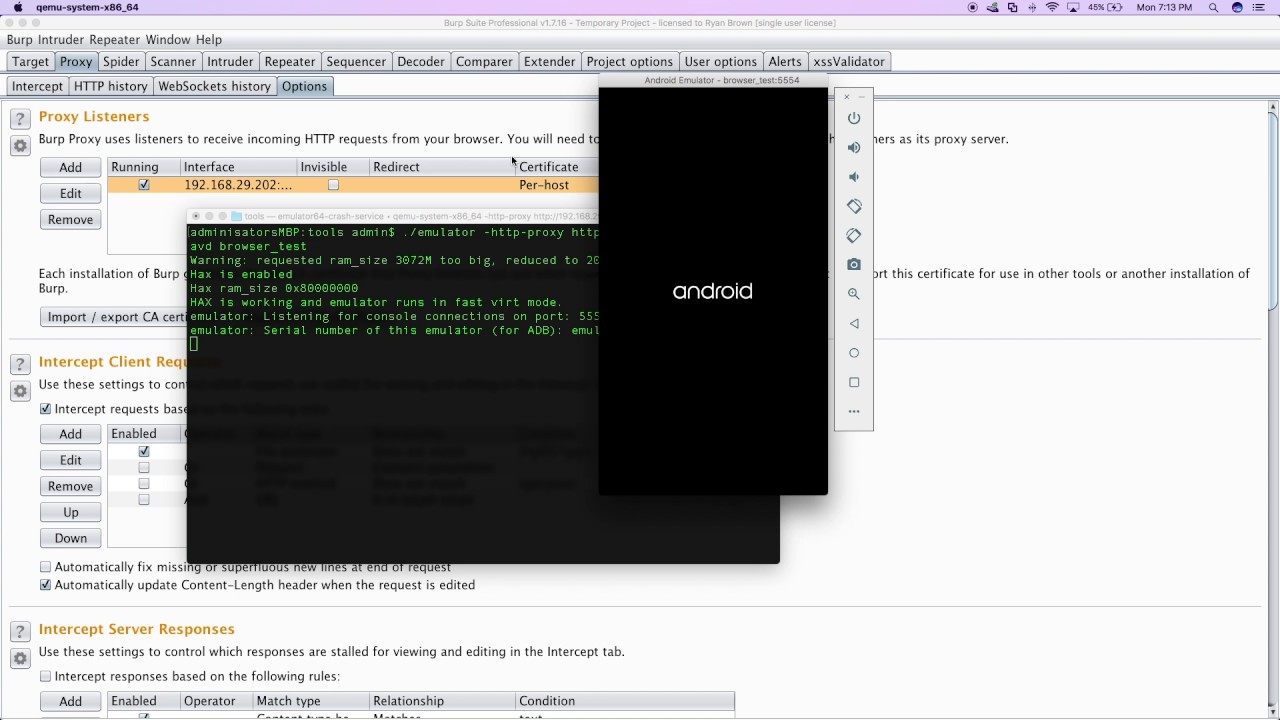1280x720 pixels.
Task: Switch to the HTTP history sub-tab
Action: [111, 86]
